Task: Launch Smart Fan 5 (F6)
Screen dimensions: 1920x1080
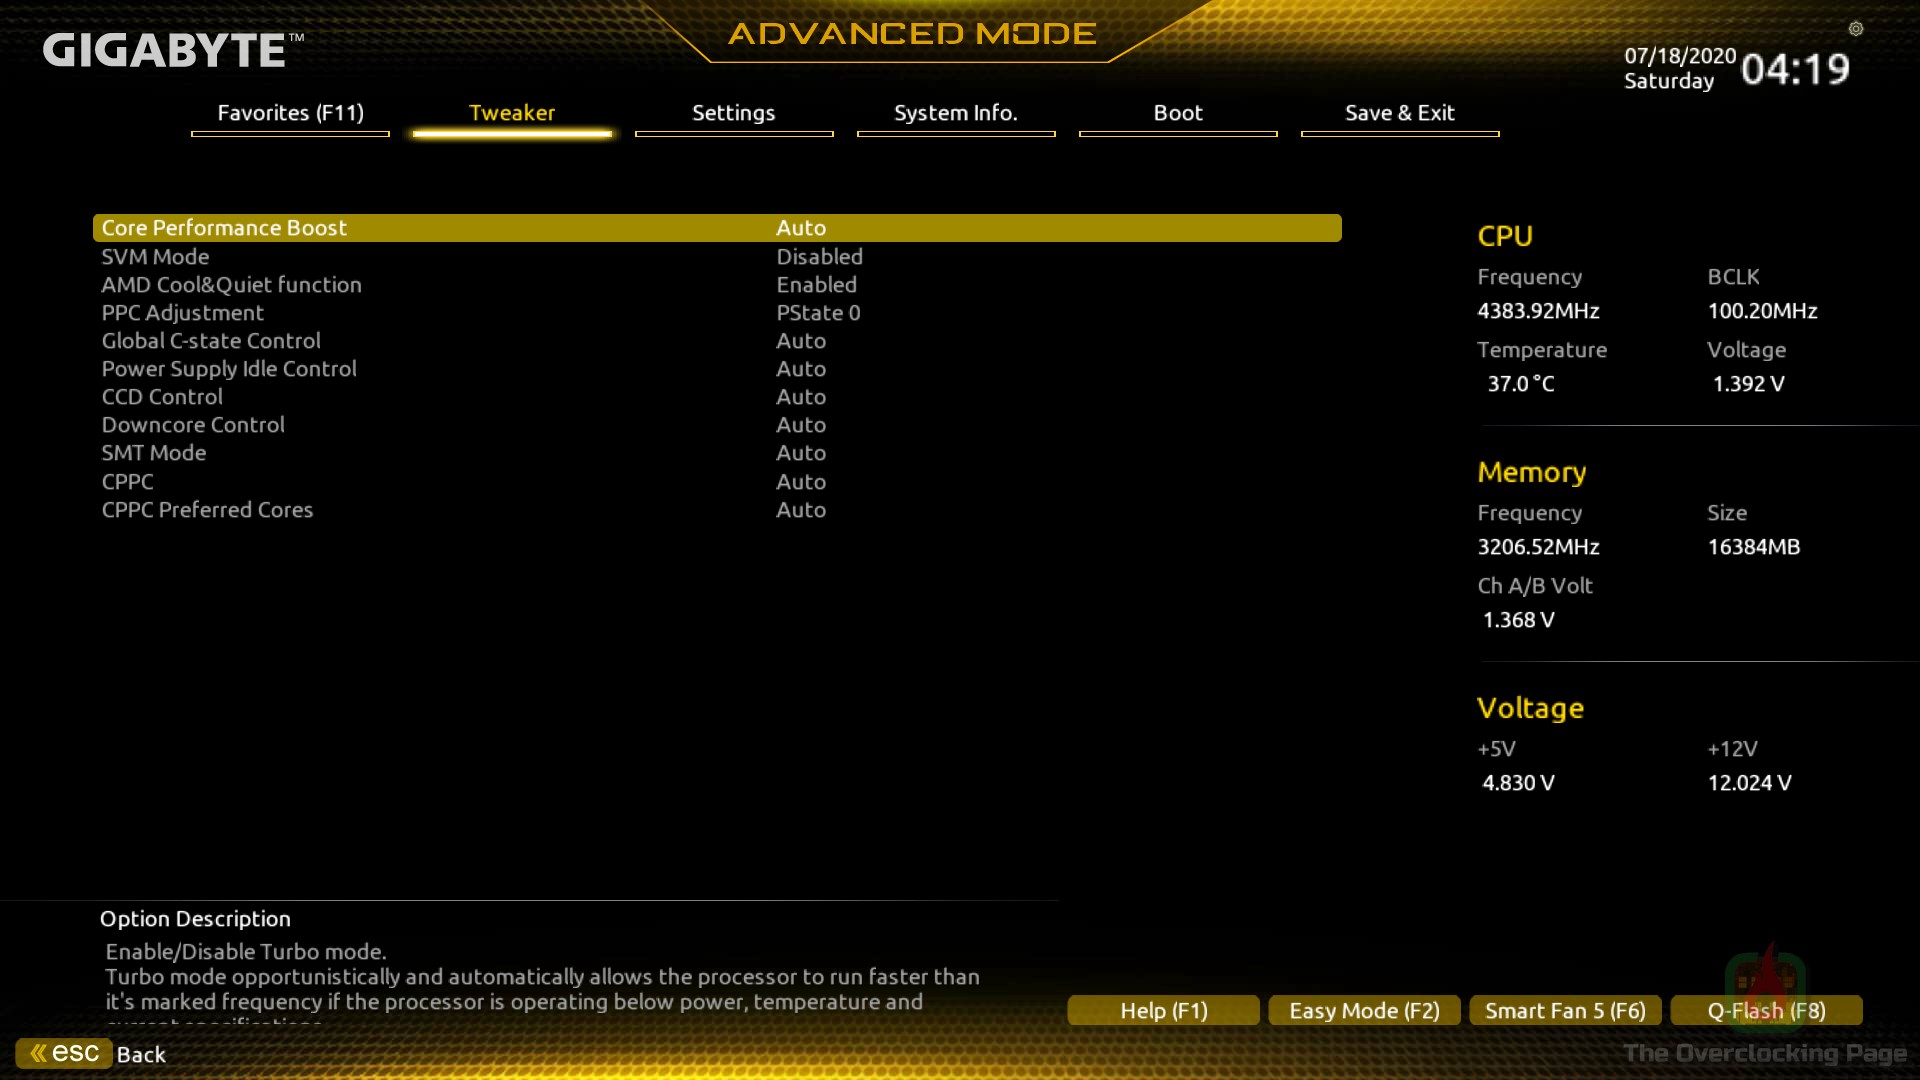Action: click(1564, 1010)
